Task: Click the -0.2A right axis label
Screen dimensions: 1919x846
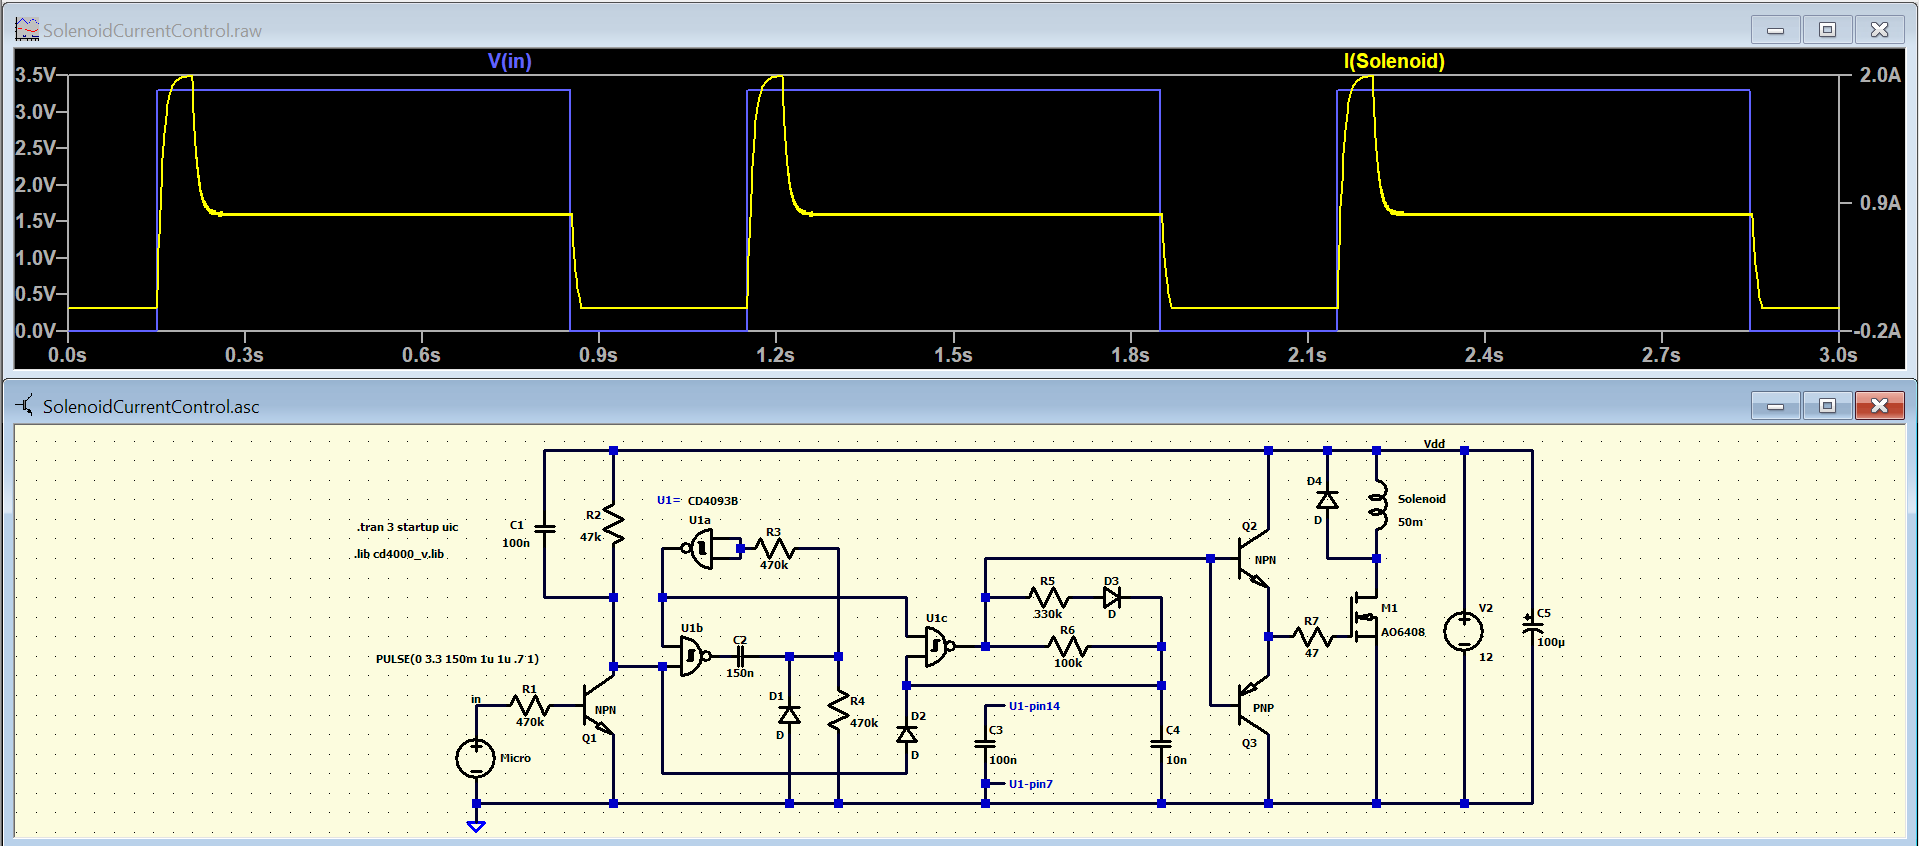Action: coord(1876,331)
